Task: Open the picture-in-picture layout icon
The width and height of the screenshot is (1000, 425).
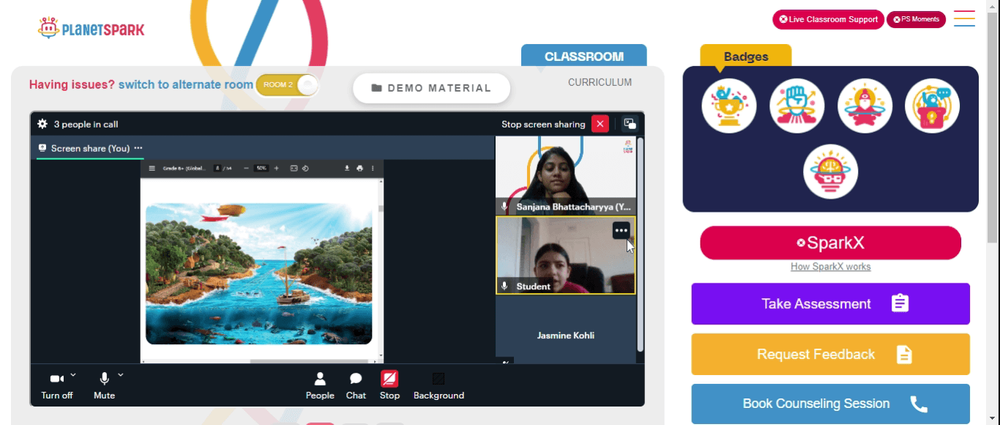Action: pos(630,124)
